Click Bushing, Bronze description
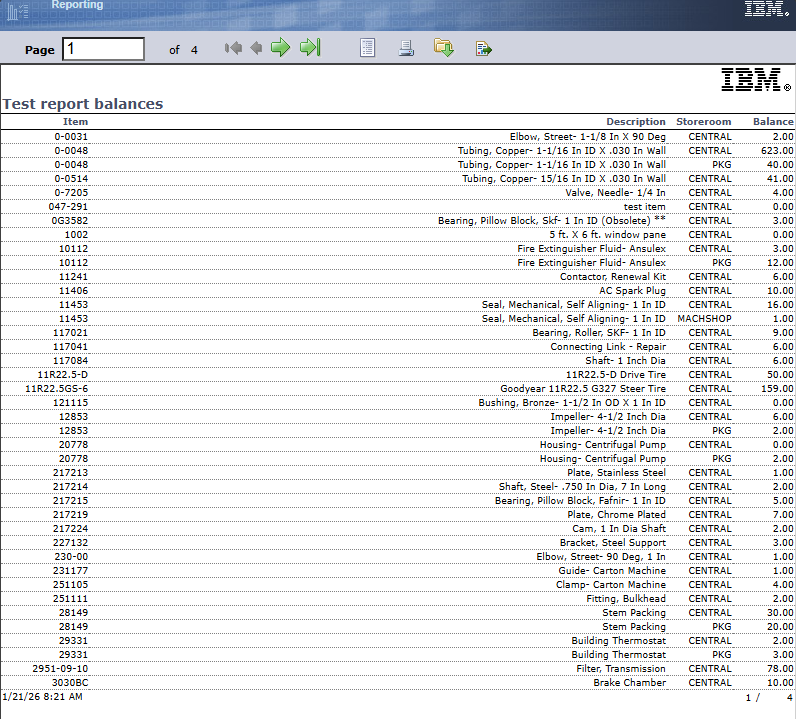The height and width of the screenshot is (719, 796). click(x=572, y=403)
